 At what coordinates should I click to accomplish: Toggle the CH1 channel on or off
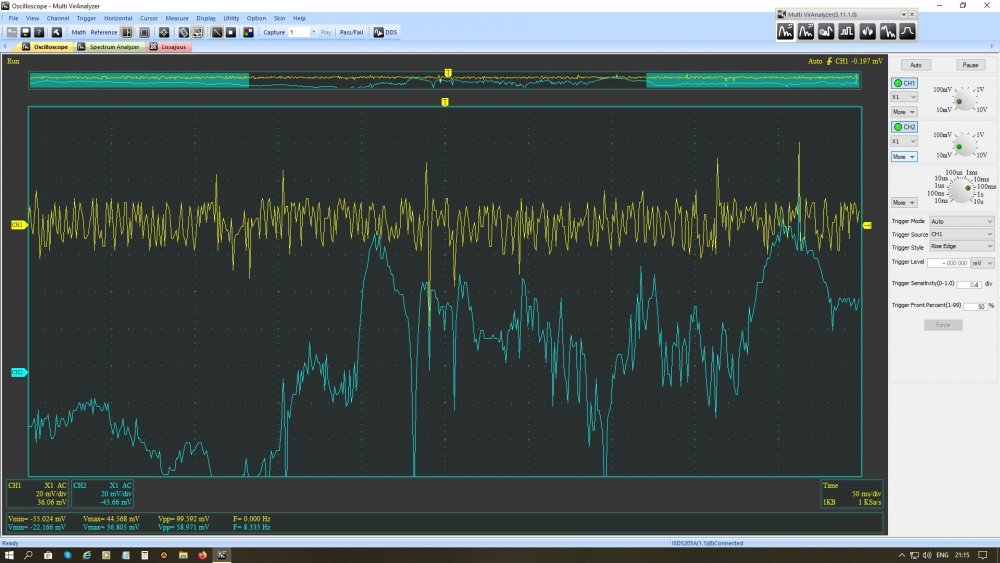pyautogui.click(x=905, y=82)
